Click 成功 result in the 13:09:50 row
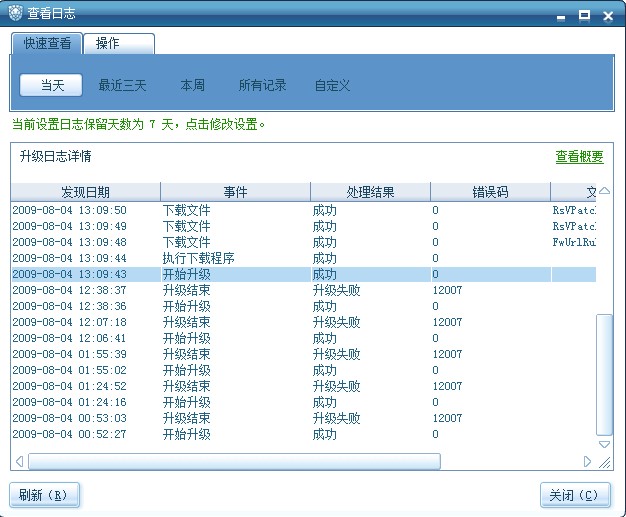 tap(325, 210)
